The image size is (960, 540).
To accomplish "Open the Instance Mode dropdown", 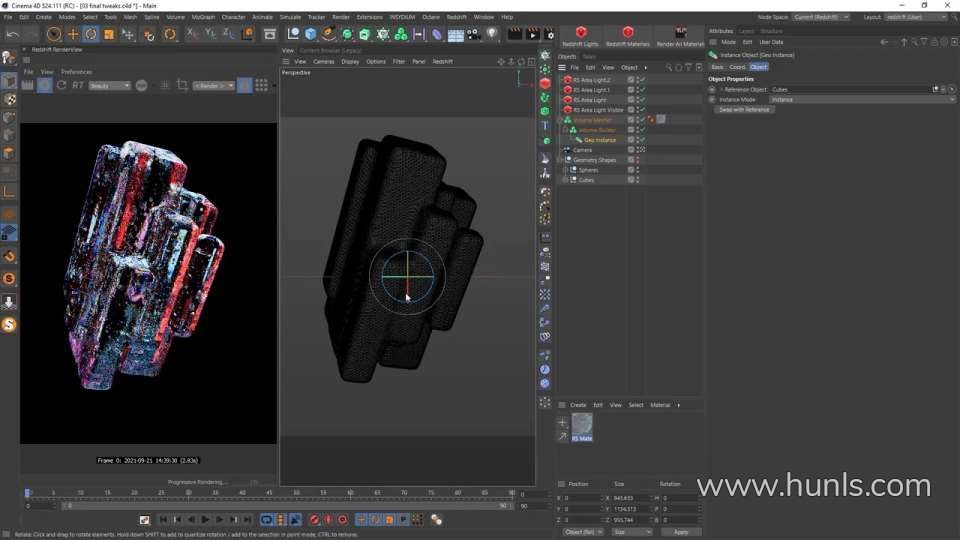I will (862, 99).
